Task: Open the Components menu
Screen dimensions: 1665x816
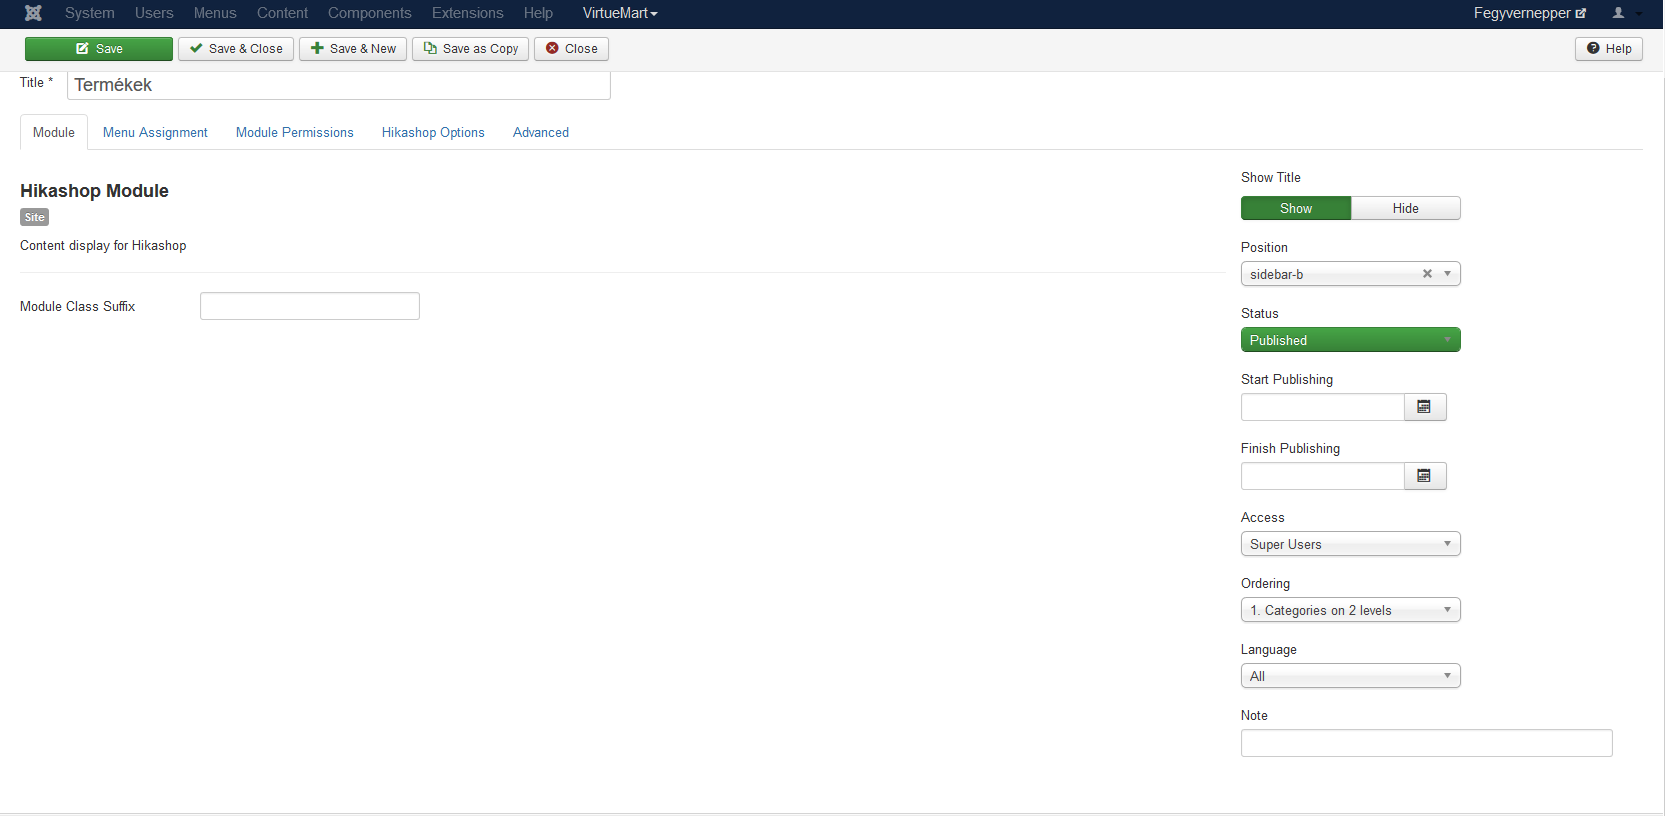Action: pyautogui.click(x=370, y=13)
